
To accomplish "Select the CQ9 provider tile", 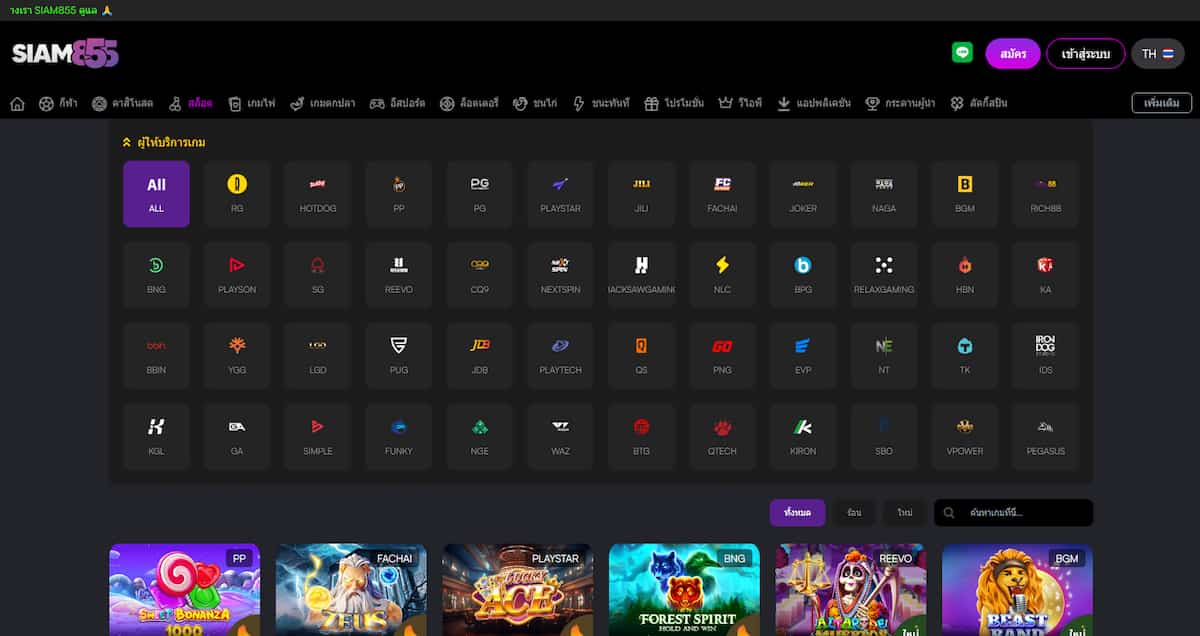I will coord(480,274).
